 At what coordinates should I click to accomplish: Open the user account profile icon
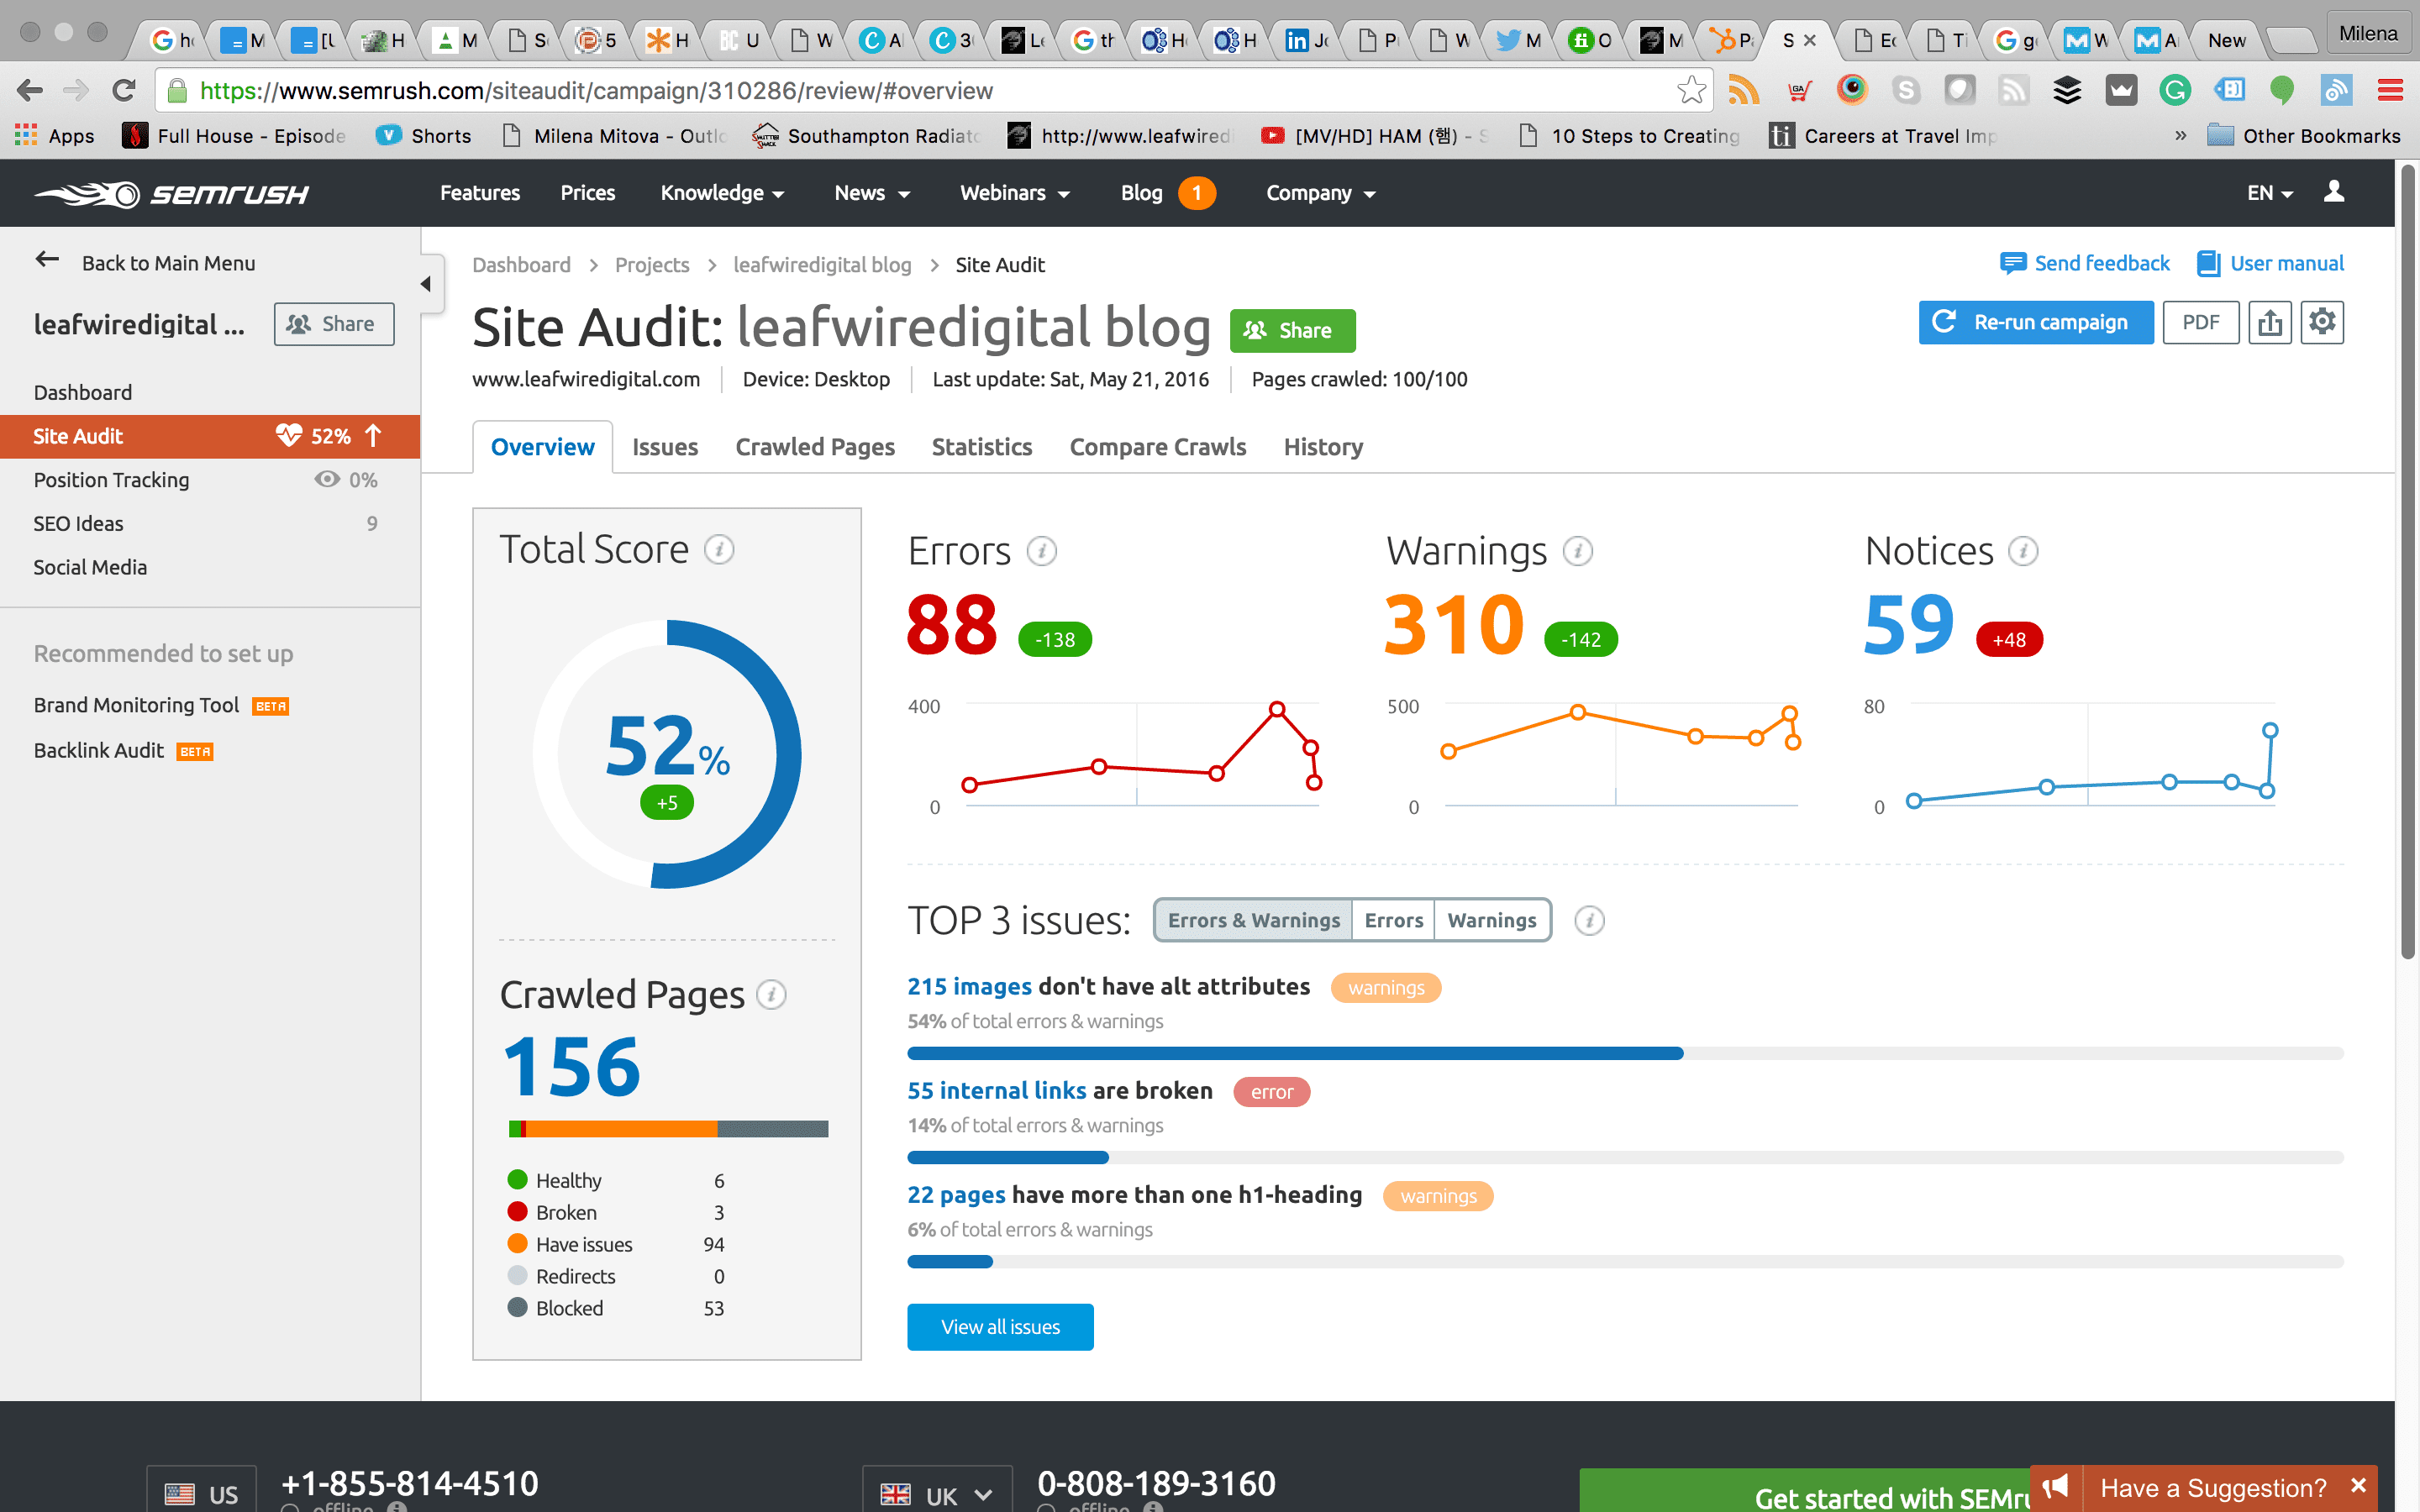(x=2334, y=191)
